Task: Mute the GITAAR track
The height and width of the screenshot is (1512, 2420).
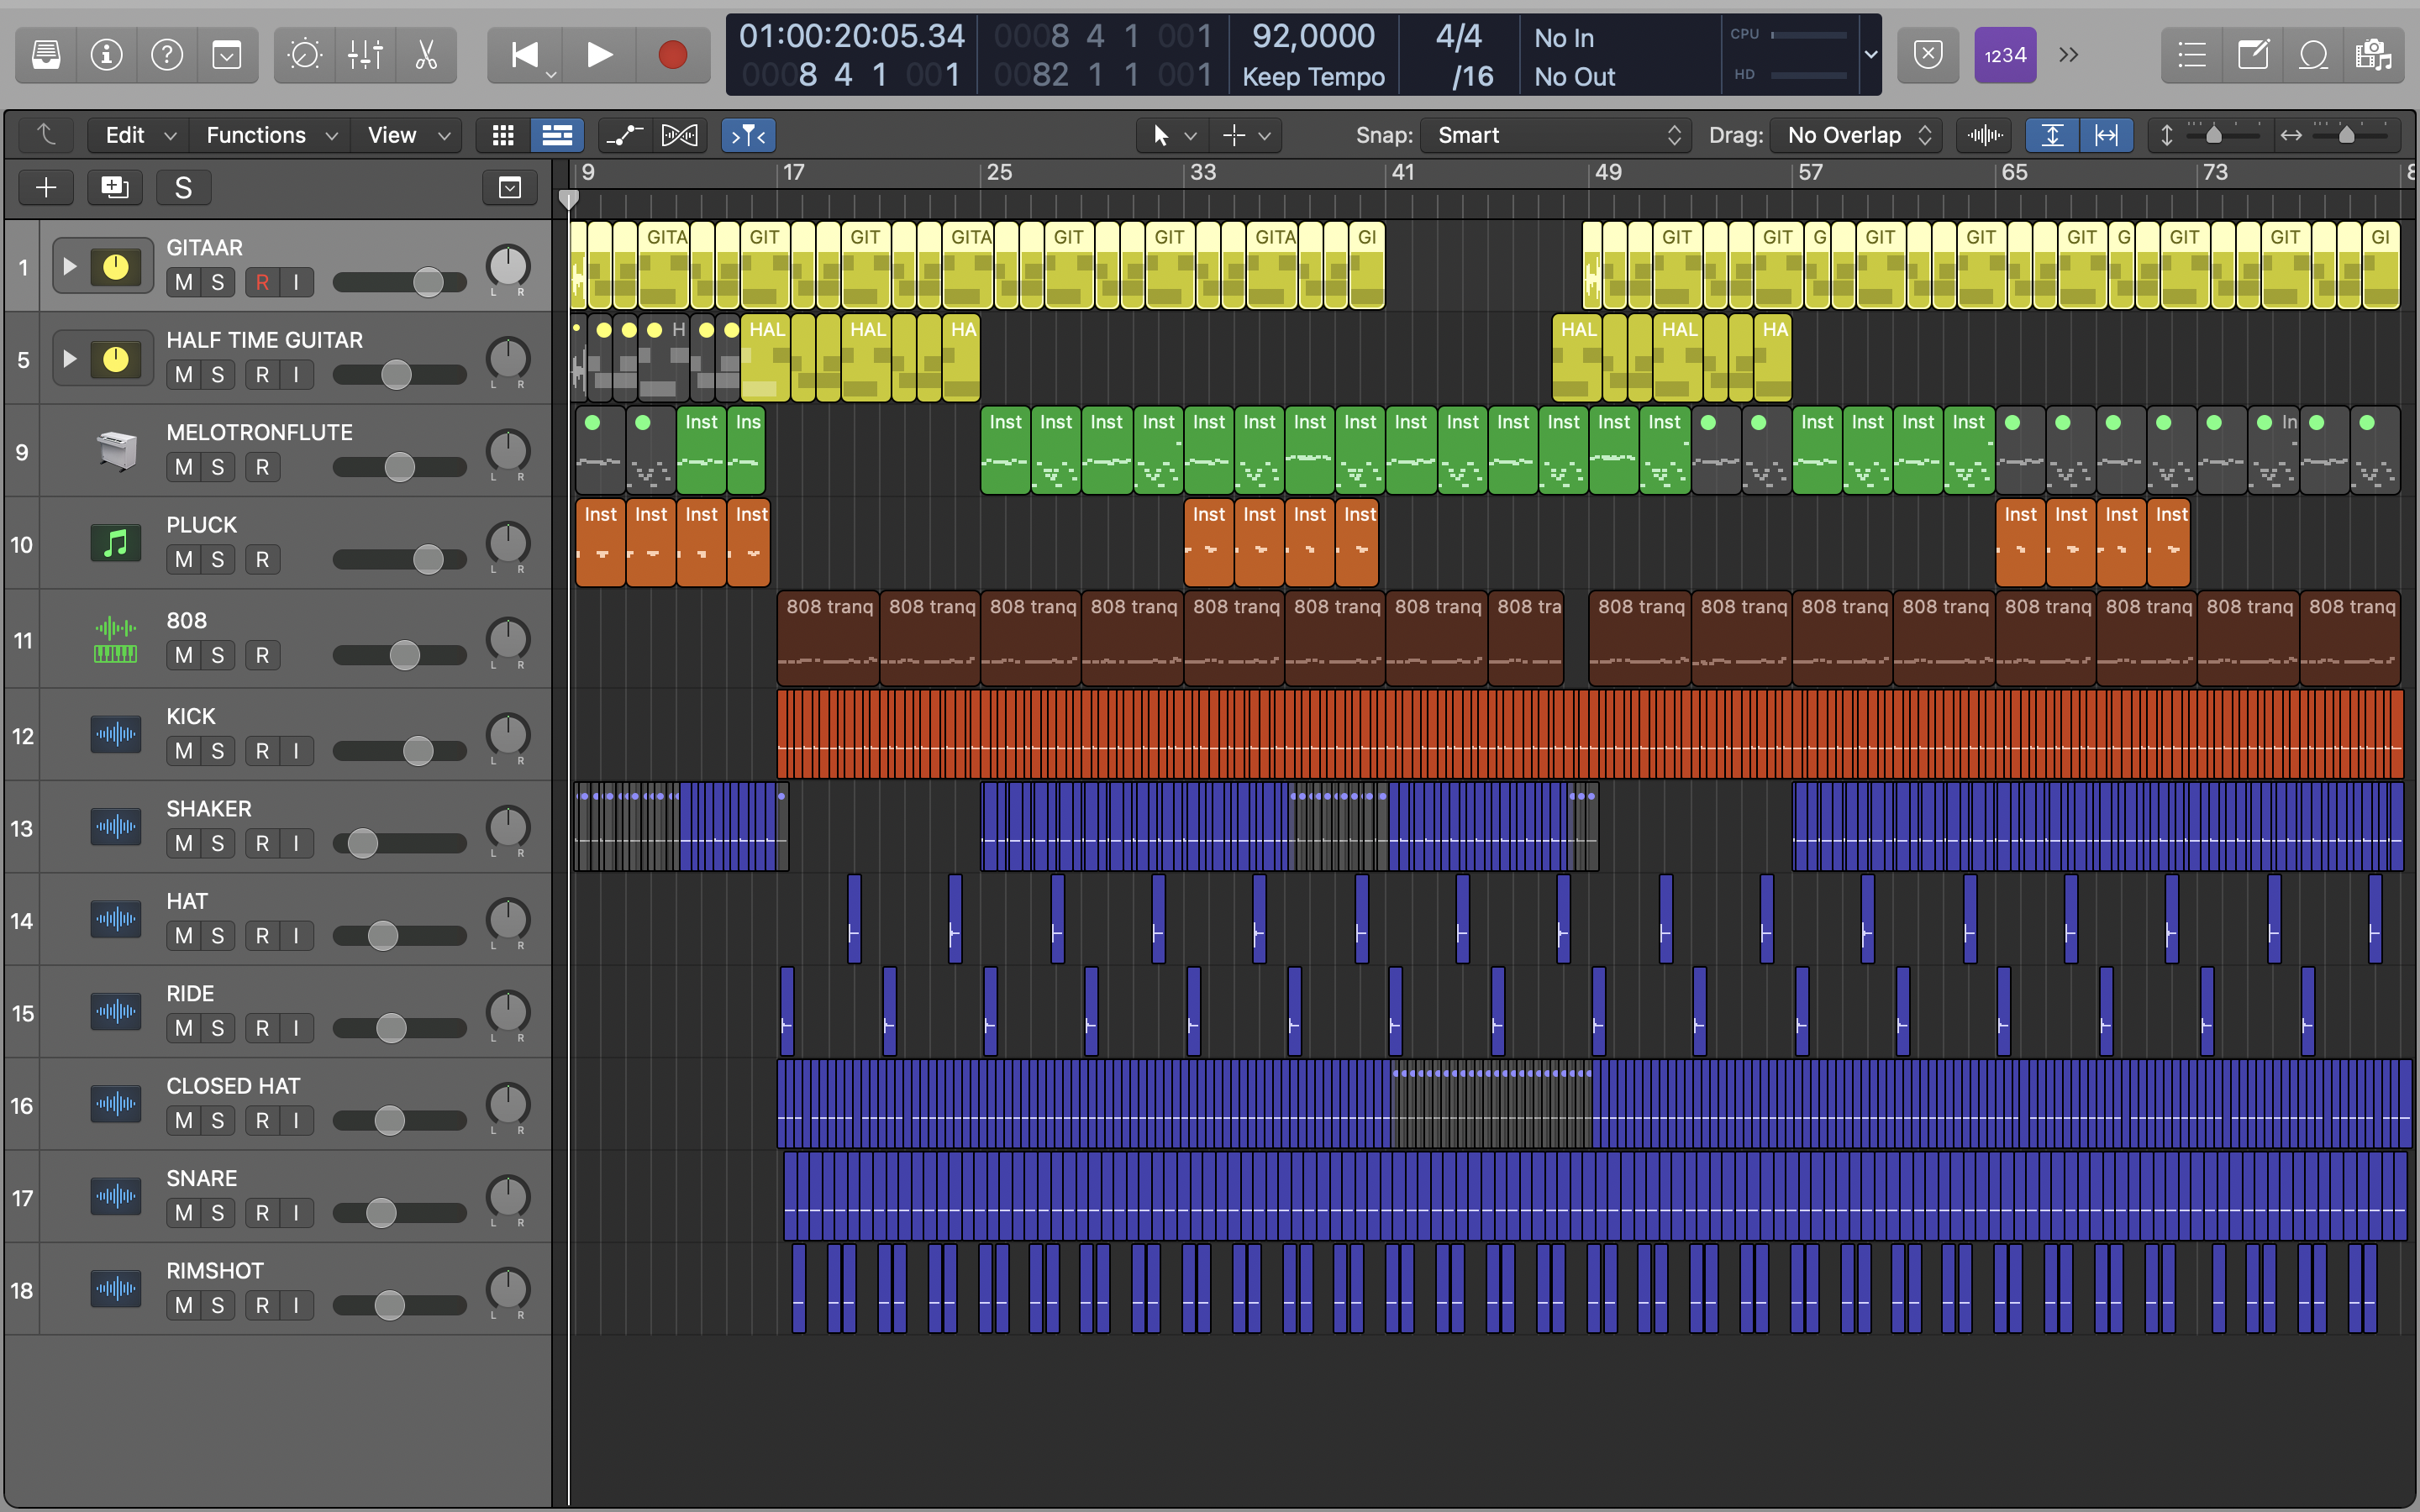Action: [x=183, y=282]
